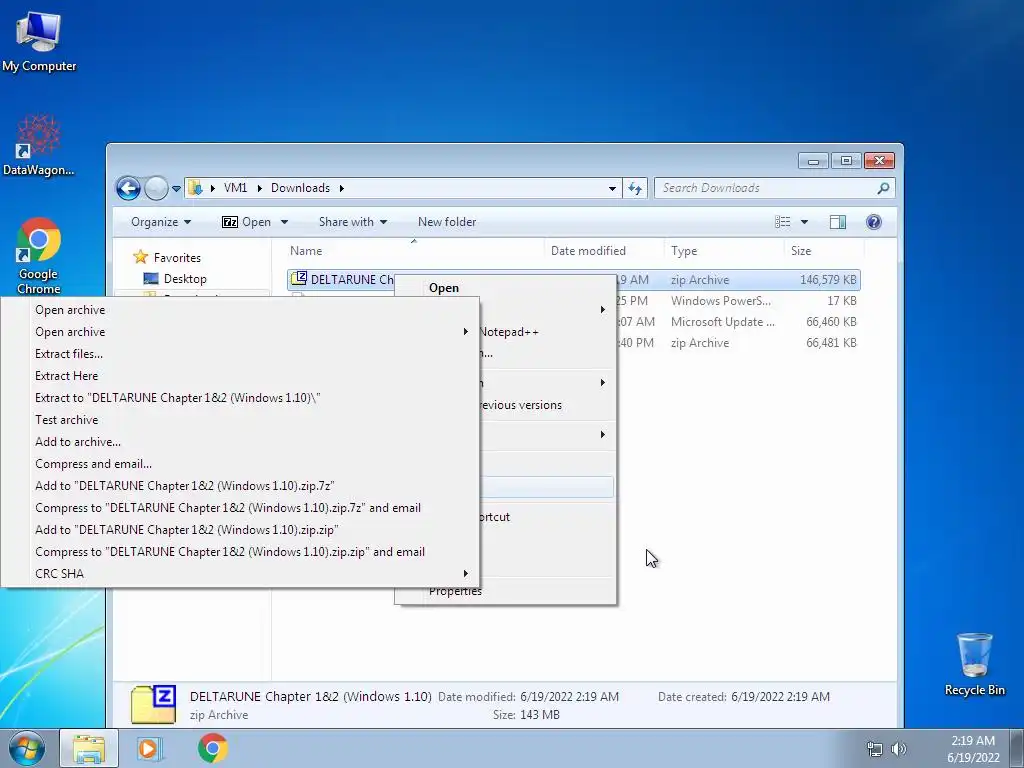Go back using the Explorer back arrow
The height and width of the screenshot is (768, 1024).
coord(128,189)
